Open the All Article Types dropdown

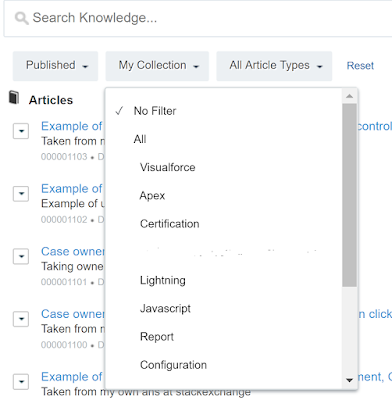(274, 66)
